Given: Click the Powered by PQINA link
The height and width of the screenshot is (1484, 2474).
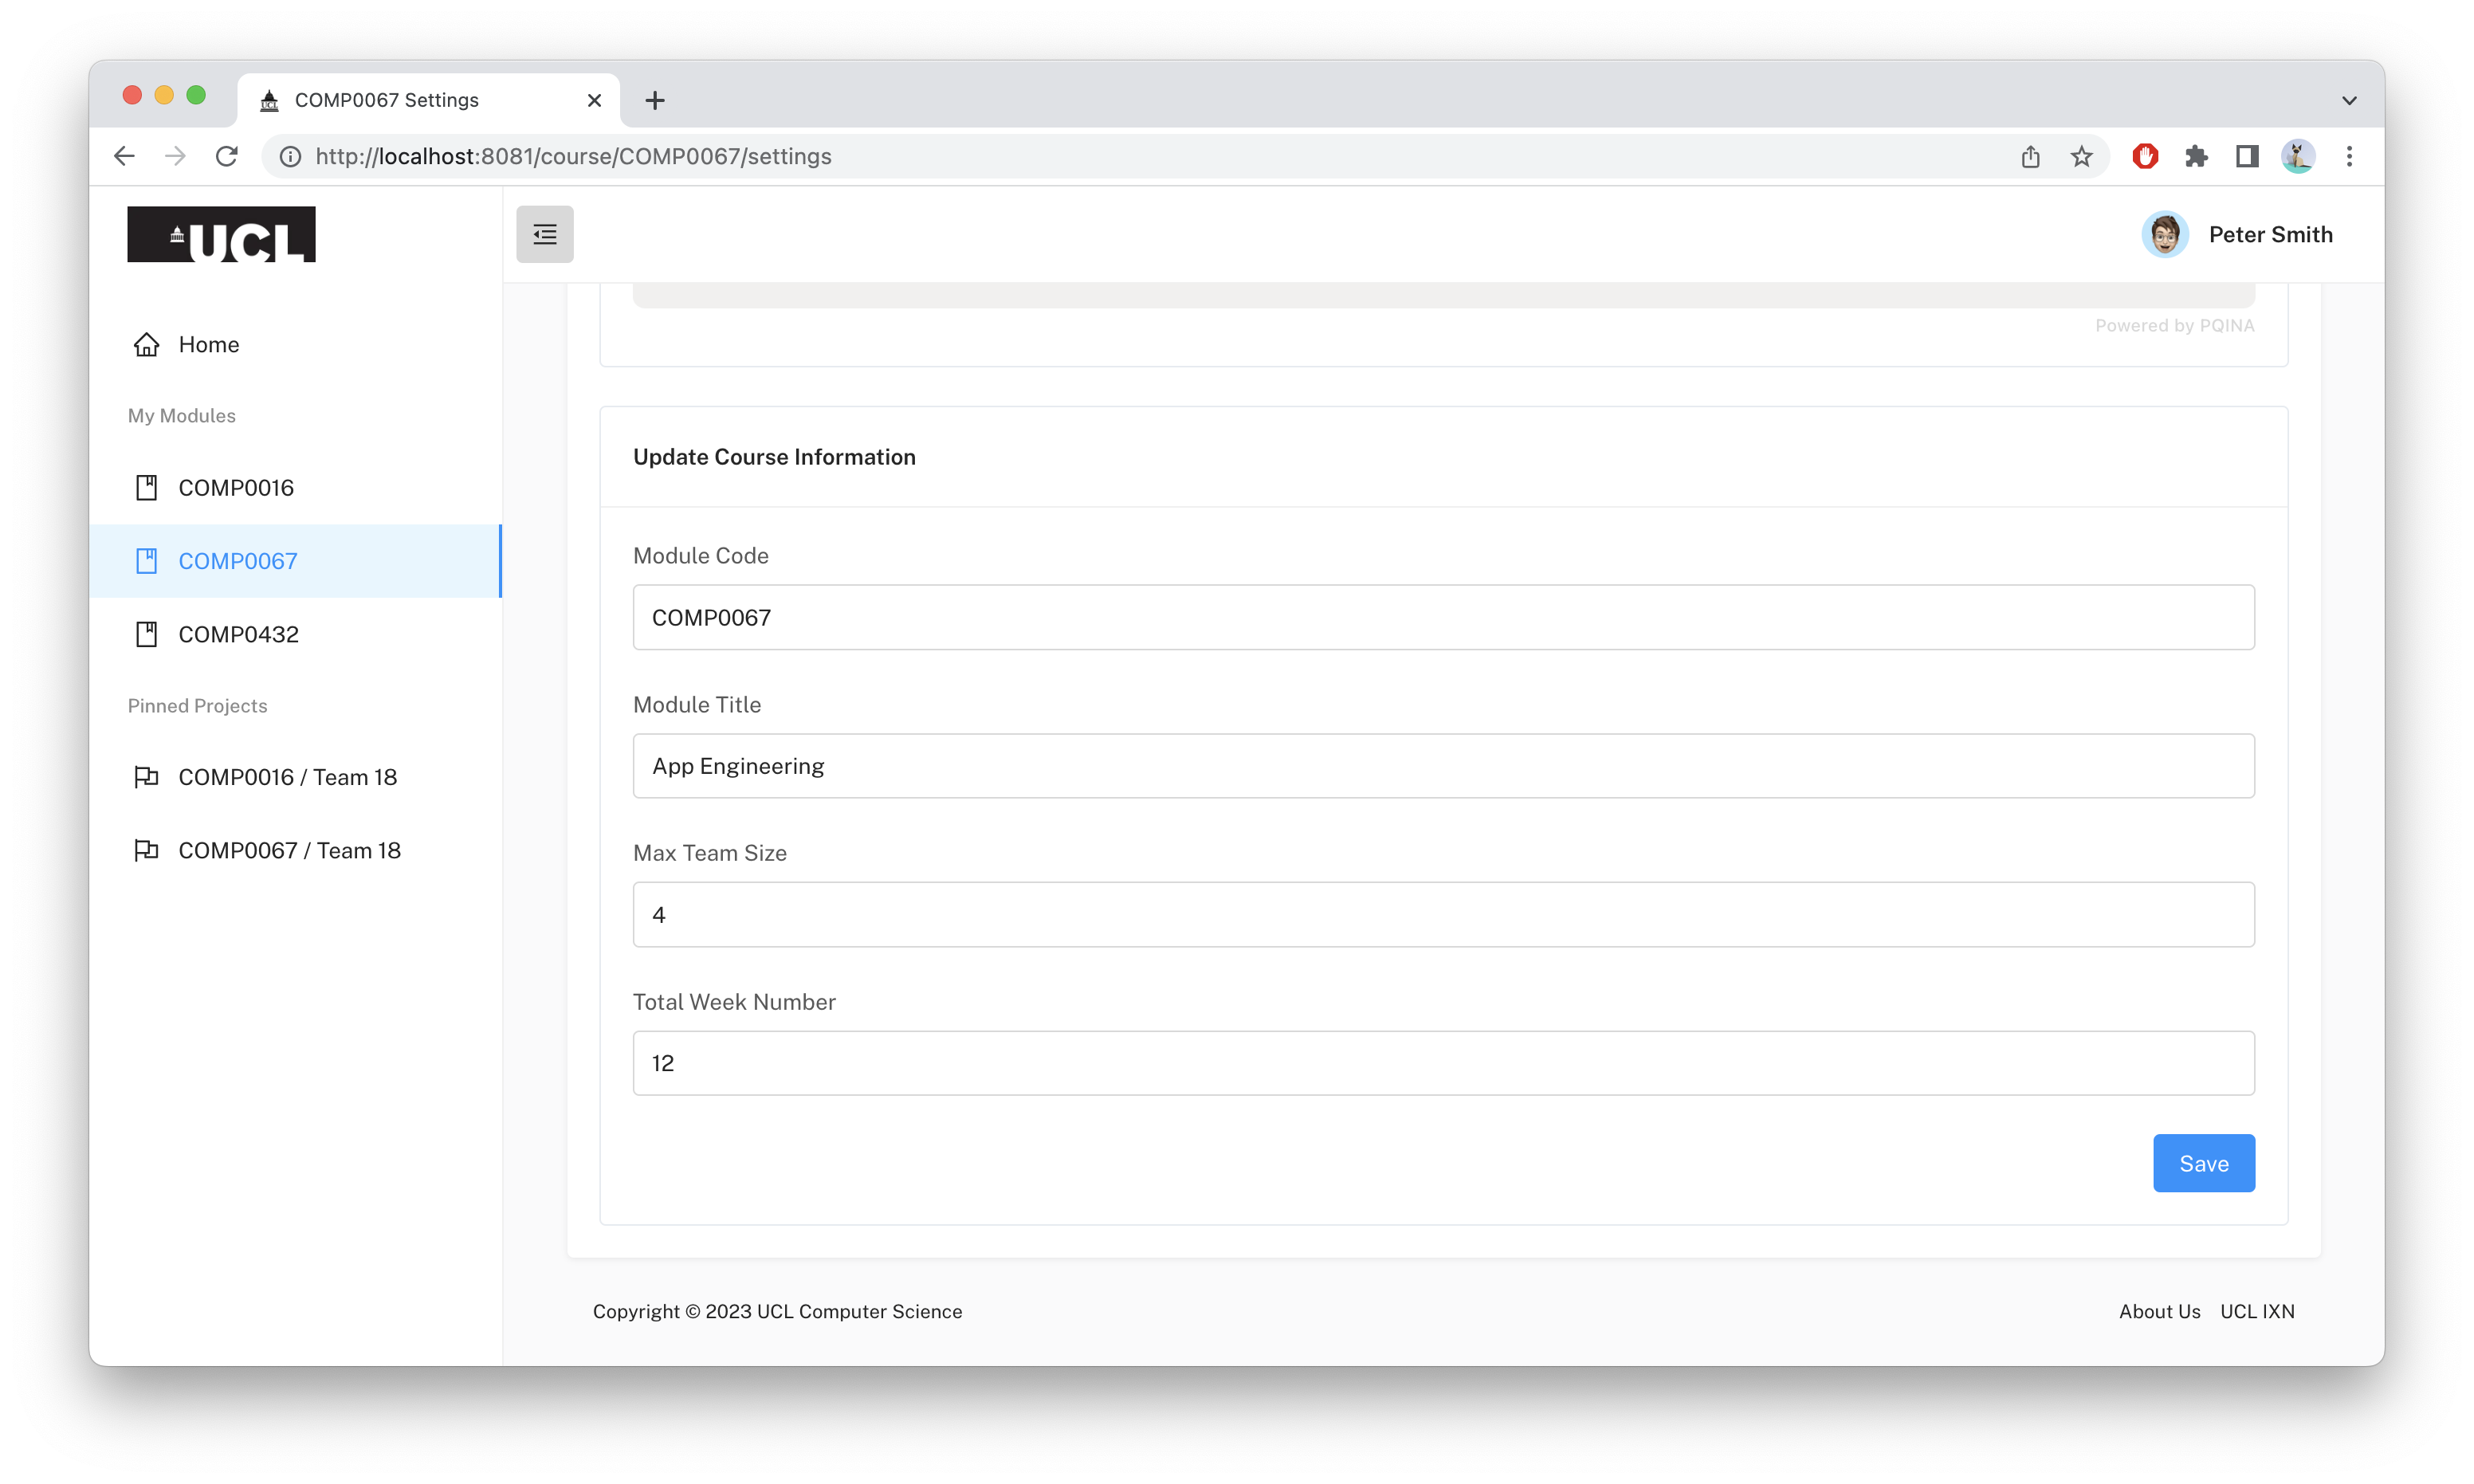Looking at the screenshot, I should pyautogui.click(x=2174, y=325).
